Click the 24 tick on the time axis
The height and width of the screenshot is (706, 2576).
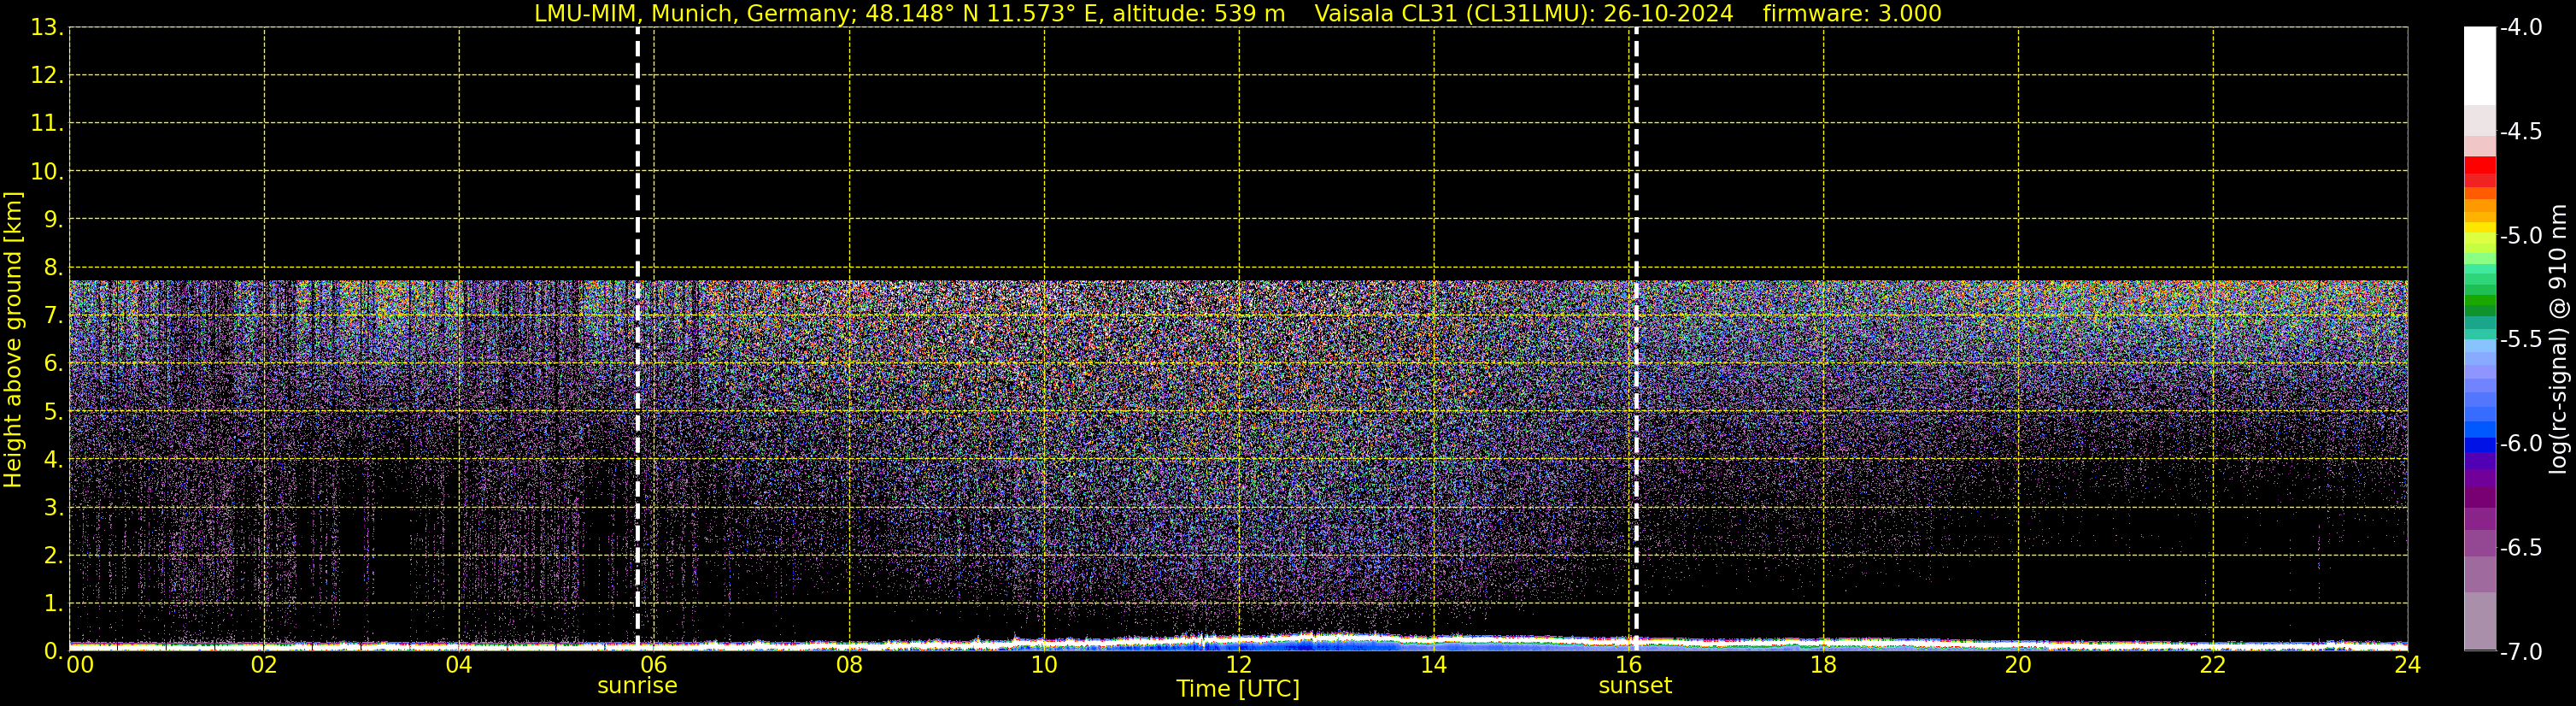pyautogui.click(x=2407, y=665)
